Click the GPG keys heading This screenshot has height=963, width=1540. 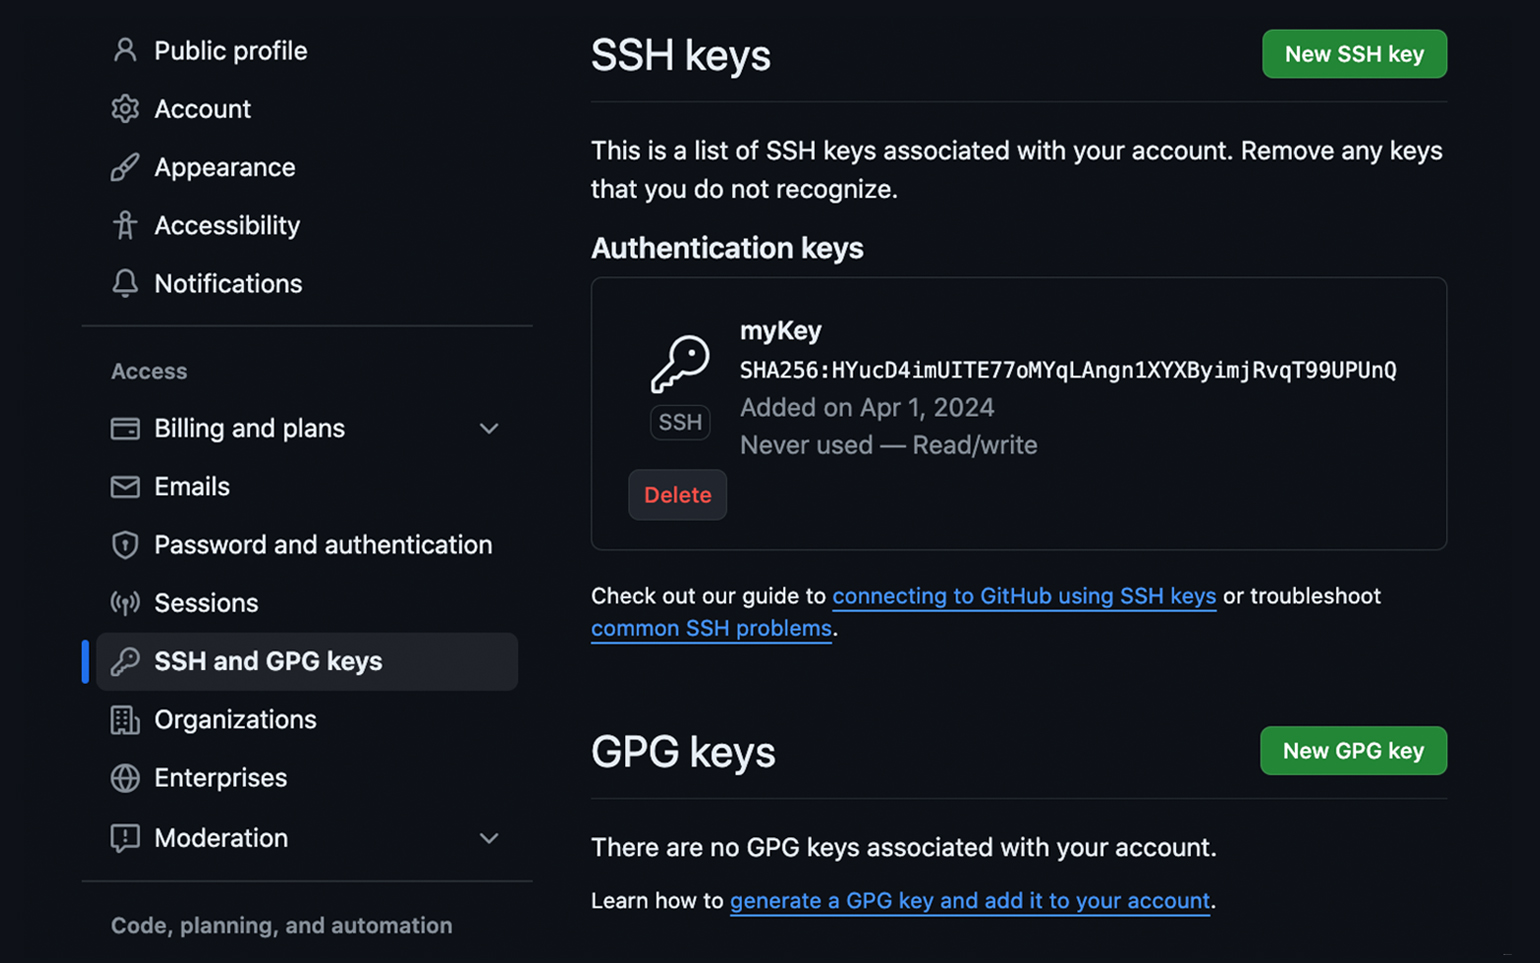[683, 752]
